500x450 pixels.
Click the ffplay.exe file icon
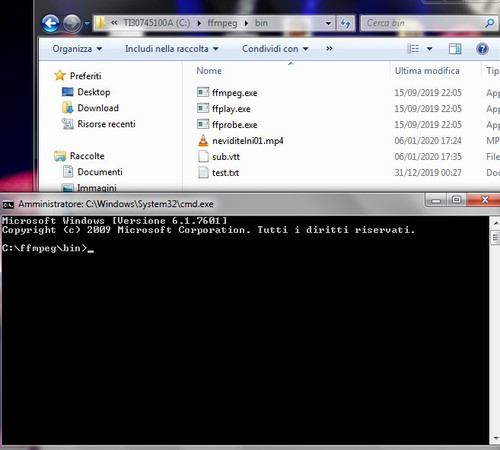tap(203, 108)
